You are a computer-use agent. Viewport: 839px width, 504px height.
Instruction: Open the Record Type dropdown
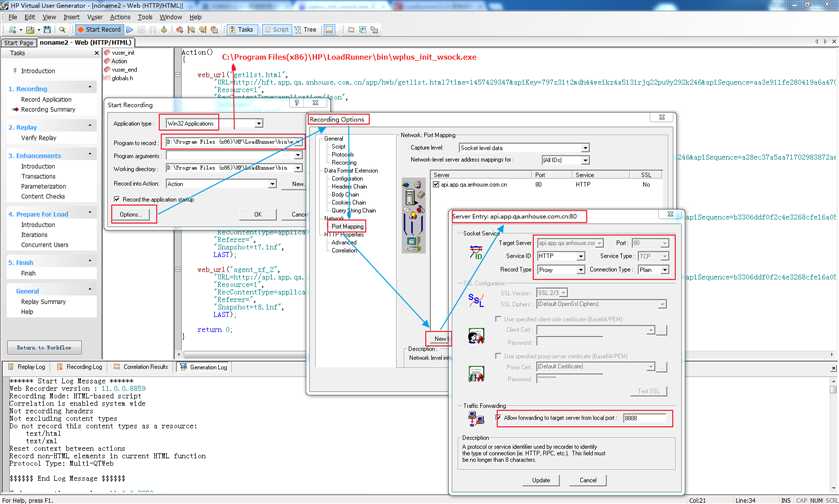click(581, 270)
